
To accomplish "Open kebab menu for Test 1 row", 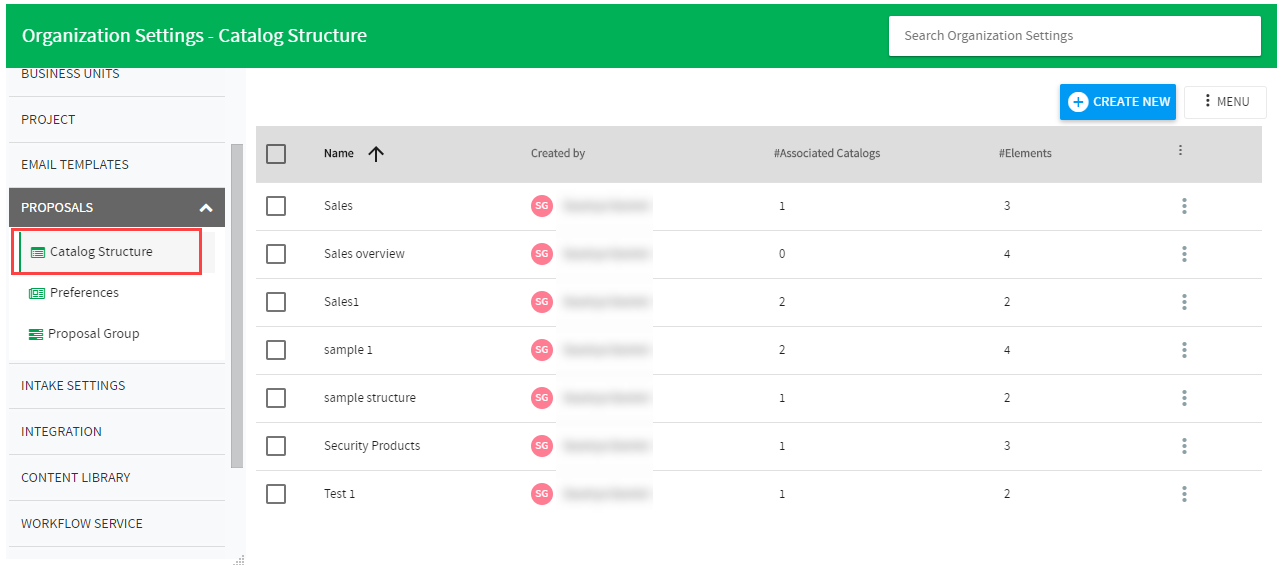I will pyautogui.click(x=1184, y=494).
